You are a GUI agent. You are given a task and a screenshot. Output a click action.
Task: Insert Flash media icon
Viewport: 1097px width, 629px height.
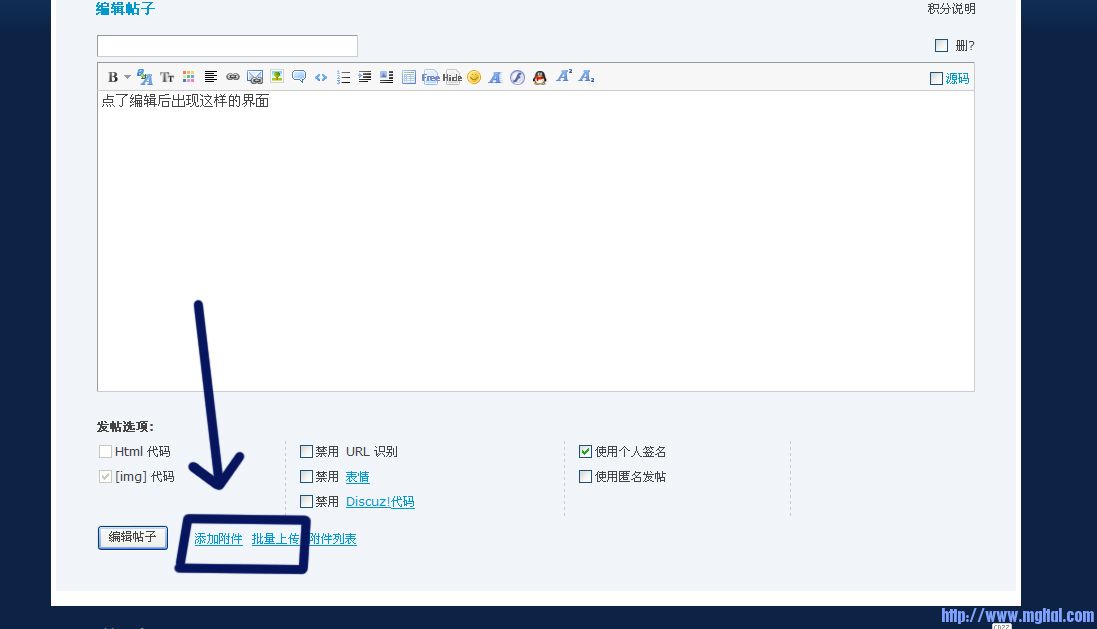click(517, 77)
